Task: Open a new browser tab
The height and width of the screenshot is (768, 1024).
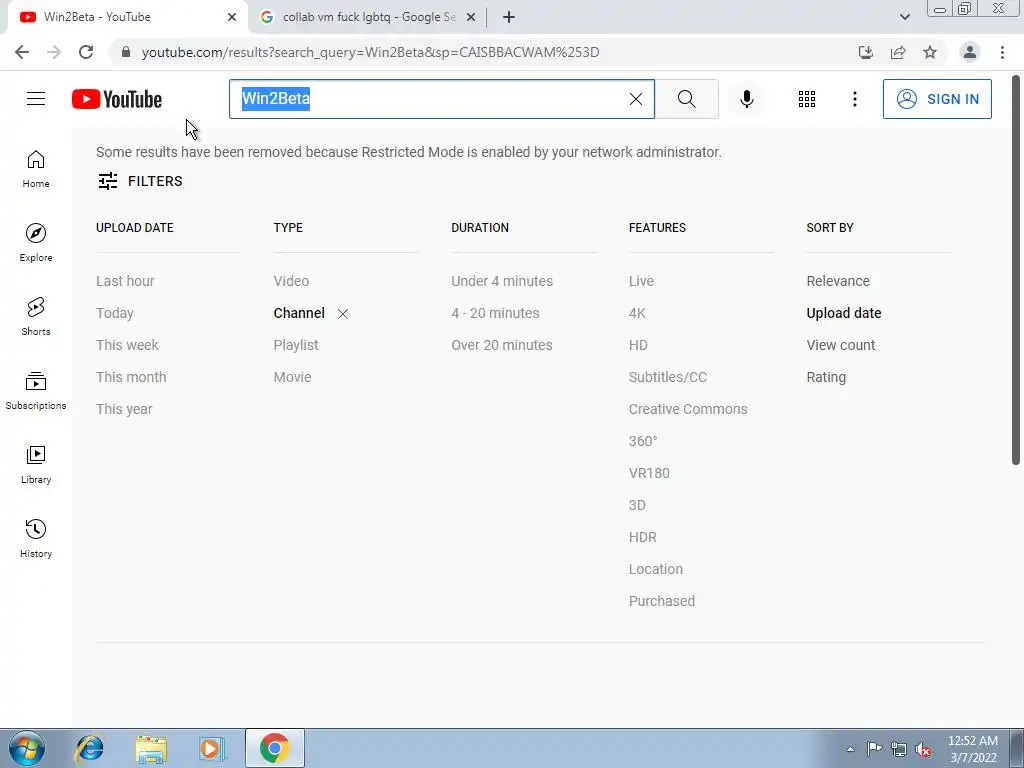Action: tap(509, 17)
